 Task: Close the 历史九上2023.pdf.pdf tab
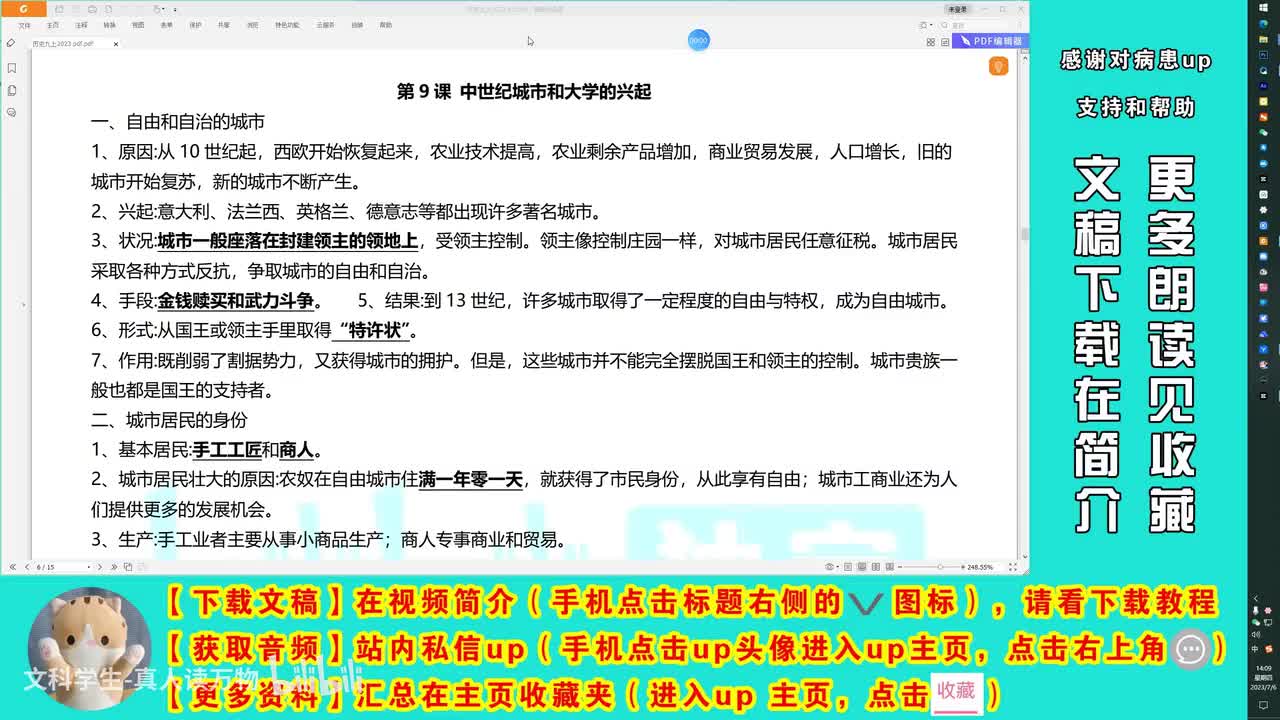[x=116, y=44]
